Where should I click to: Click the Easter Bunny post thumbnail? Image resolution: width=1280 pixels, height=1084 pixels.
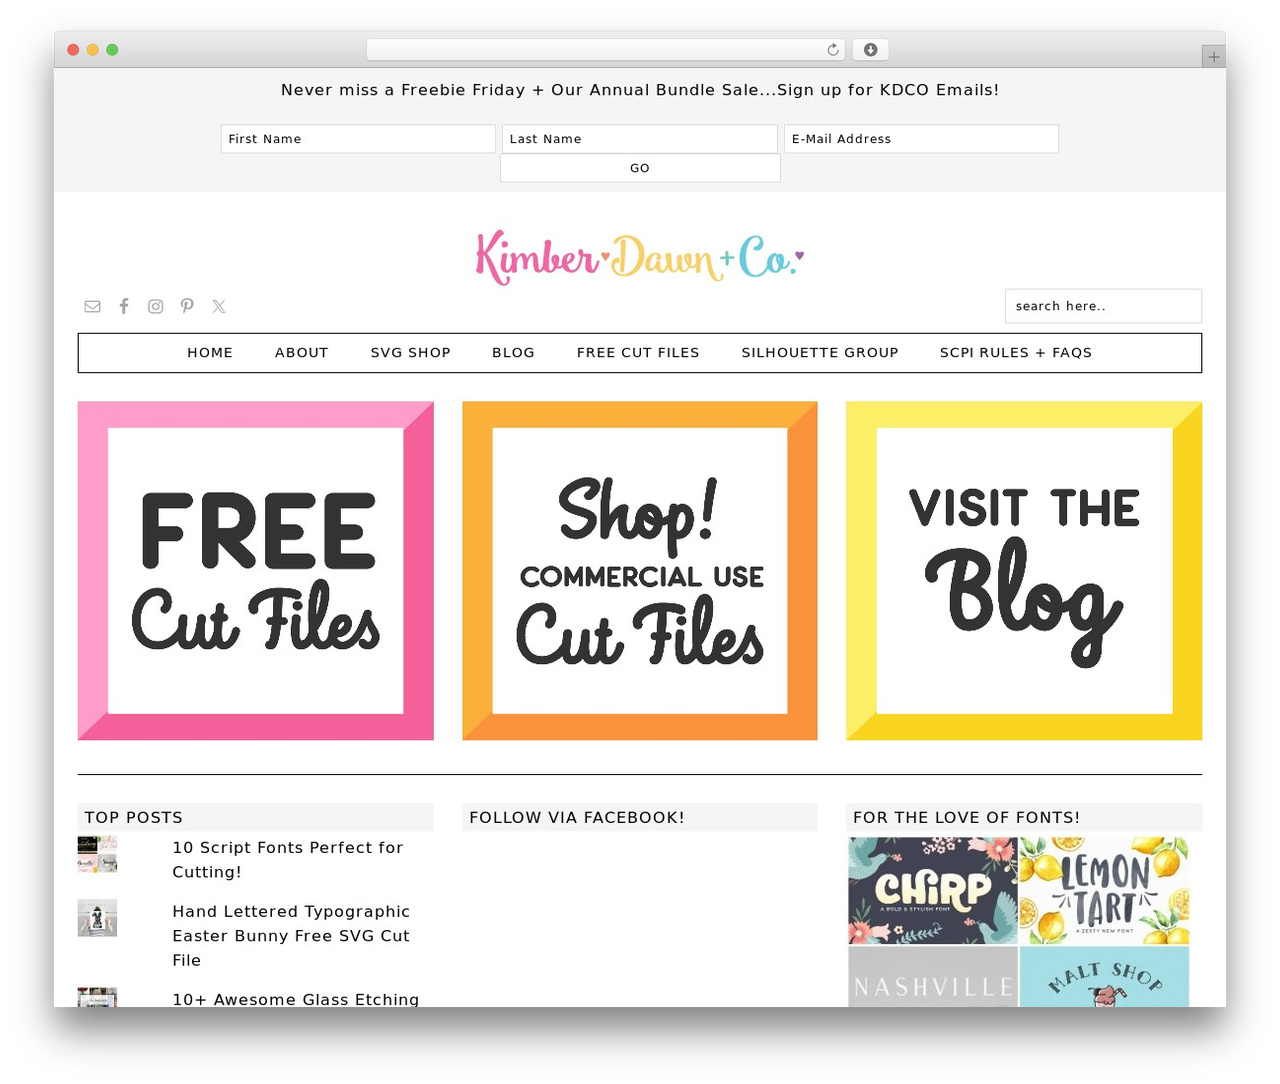pyautogui.click(x=97, y=918)
